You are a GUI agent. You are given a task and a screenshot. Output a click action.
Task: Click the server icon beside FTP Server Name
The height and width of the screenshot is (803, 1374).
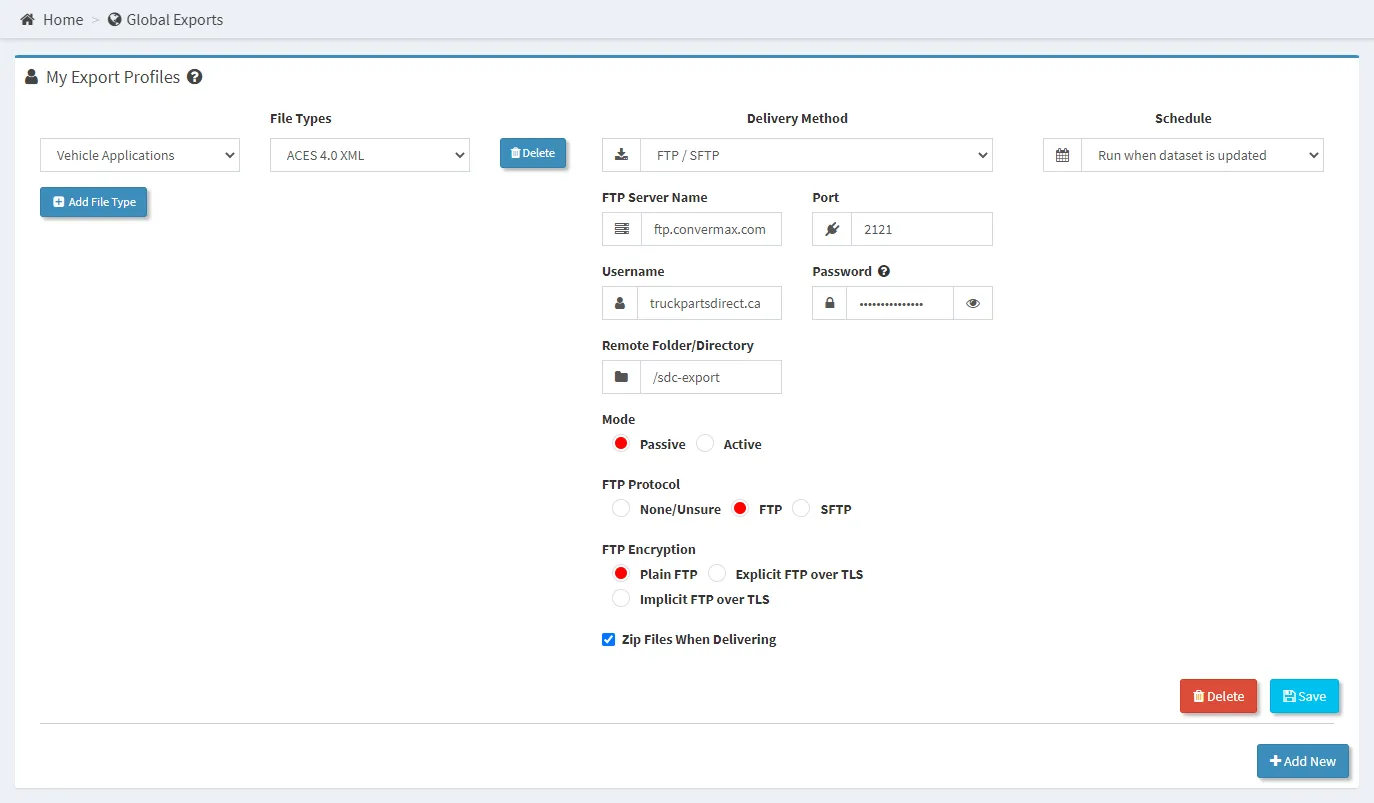pyautogui.click(x=621, y=229)
